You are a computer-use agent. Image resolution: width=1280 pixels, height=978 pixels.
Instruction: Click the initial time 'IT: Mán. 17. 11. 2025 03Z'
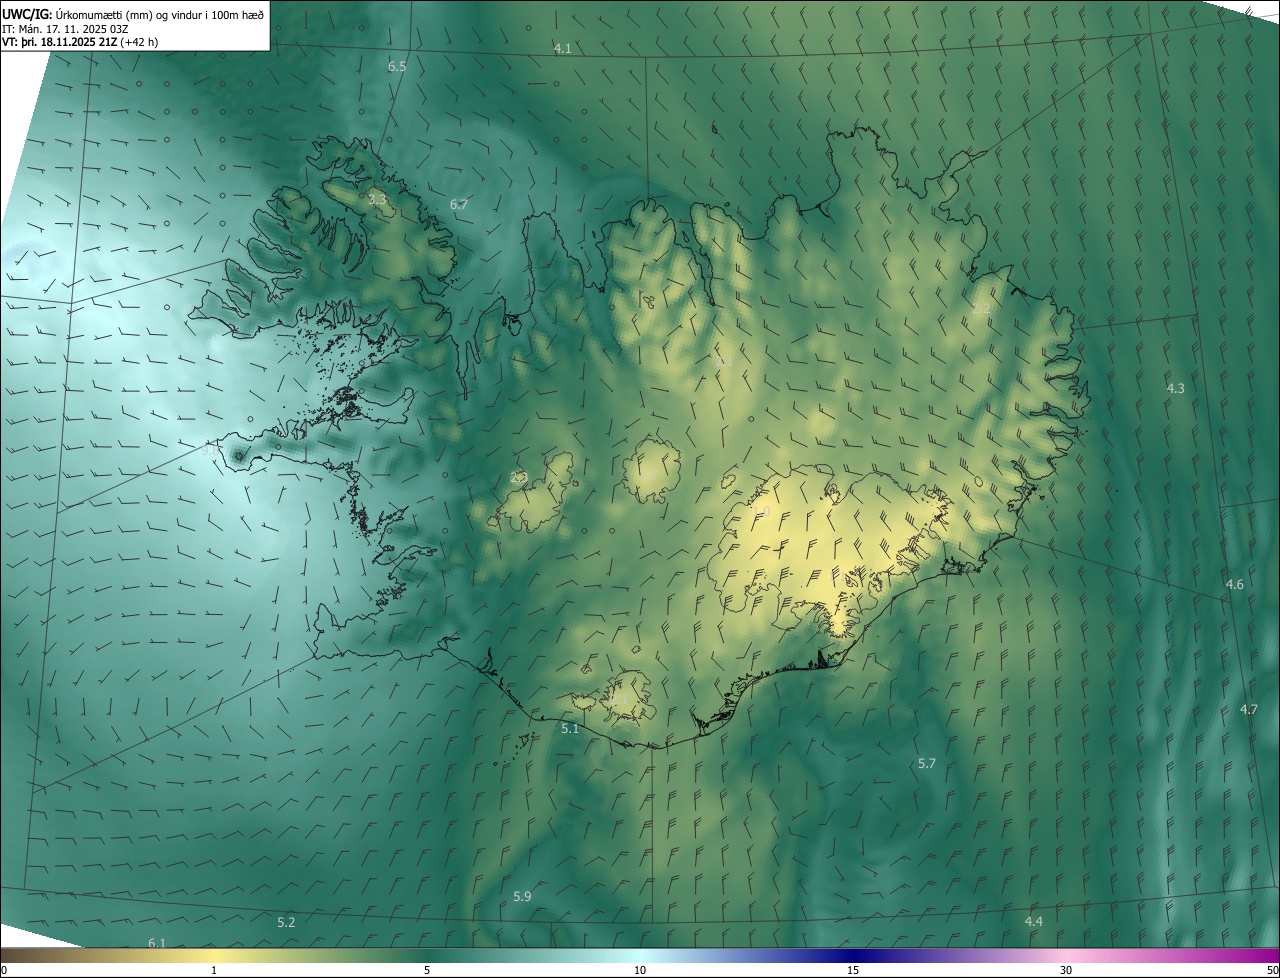(x=67, y=28)
